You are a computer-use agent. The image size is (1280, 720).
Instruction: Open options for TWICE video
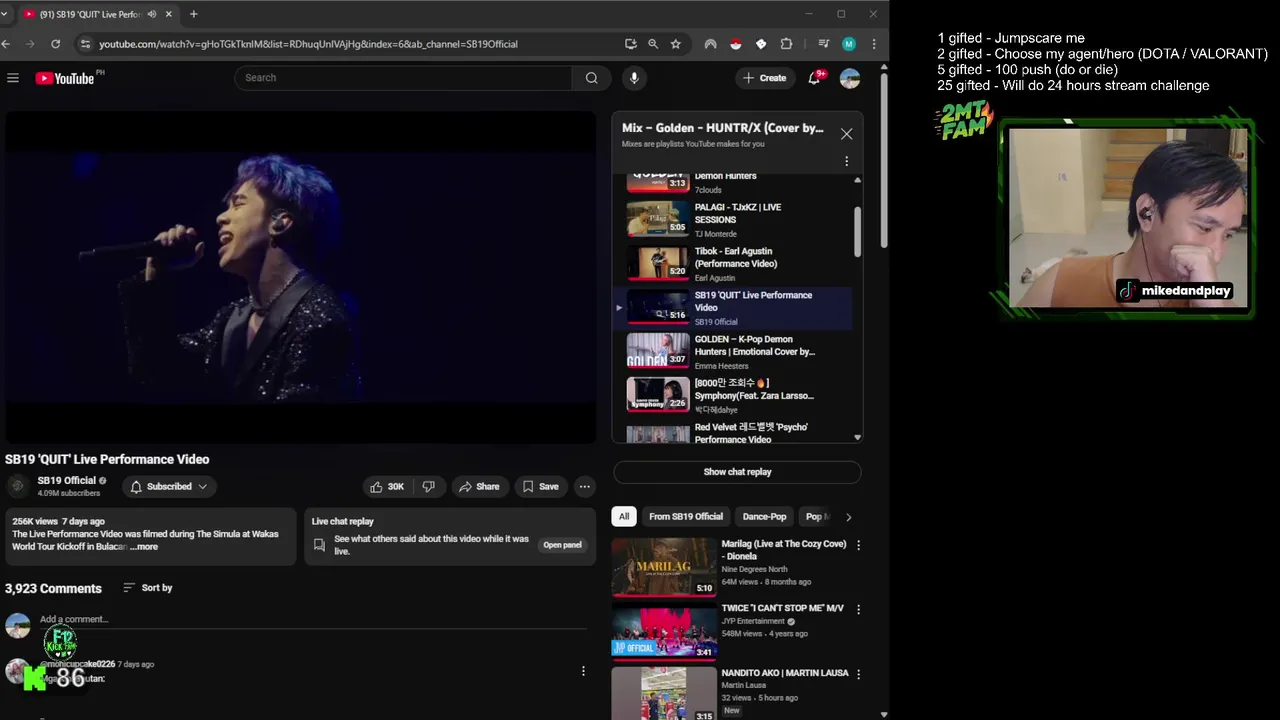pos(858,609)
